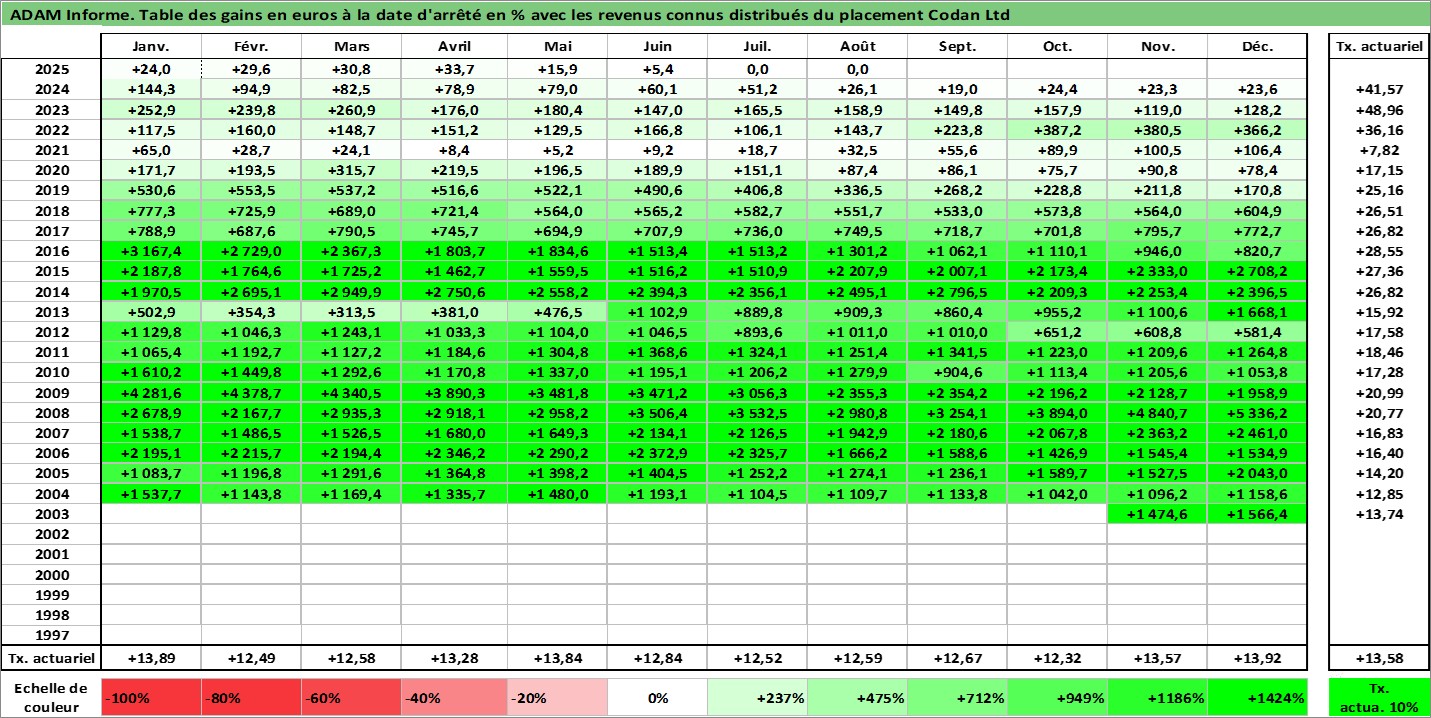The width and height of the screenshot is (1431, 718).
Task: Click the +48,96 actuarial rate for 2023
Action: click(1380, 109)
